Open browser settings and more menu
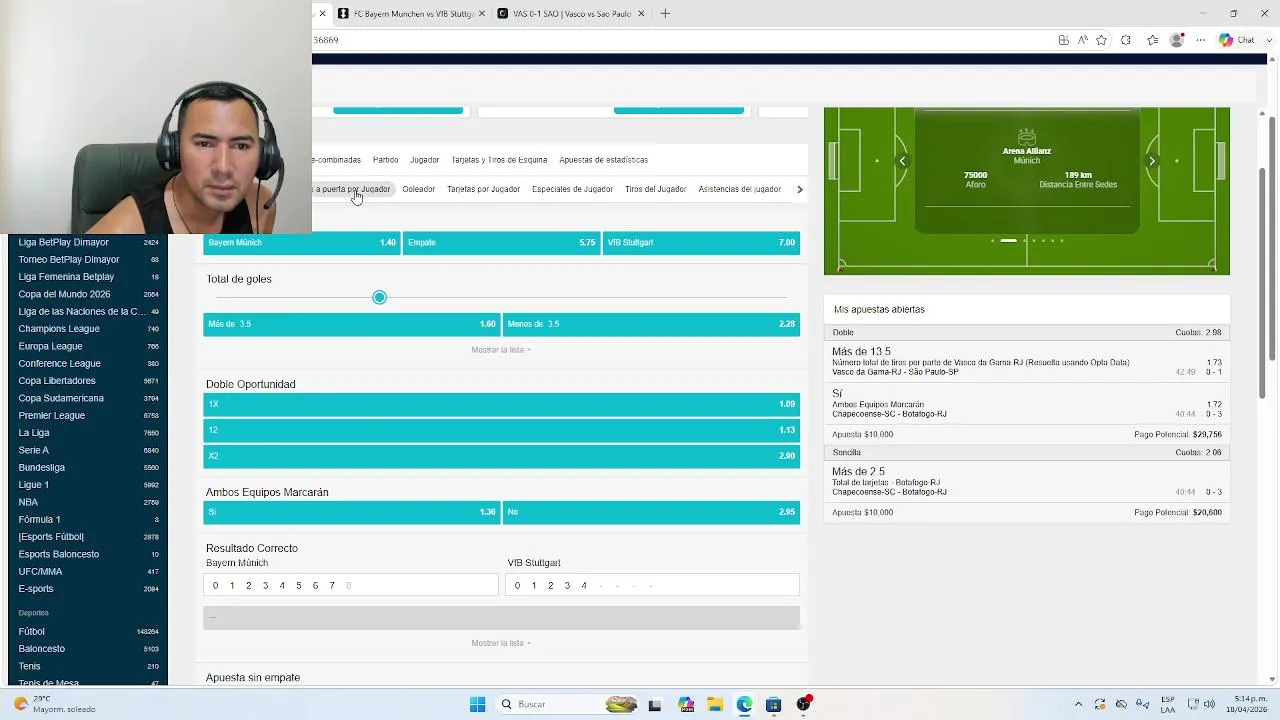The image size is (1280, 720). [1201, 40]
